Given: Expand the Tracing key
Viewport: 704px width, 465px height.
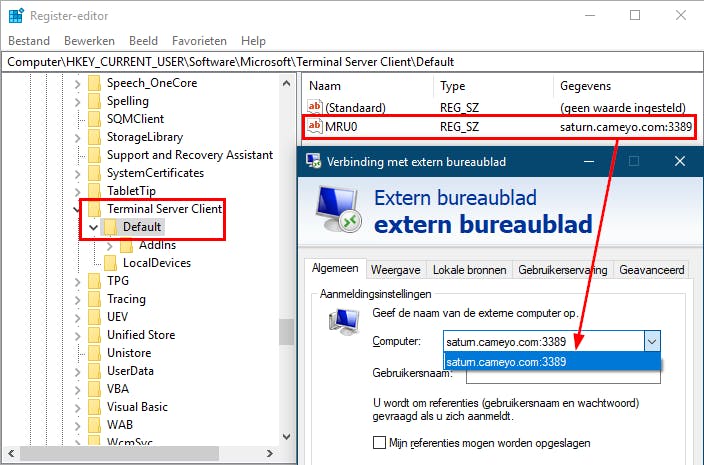Looking at the screenshot, I should 77,299.
